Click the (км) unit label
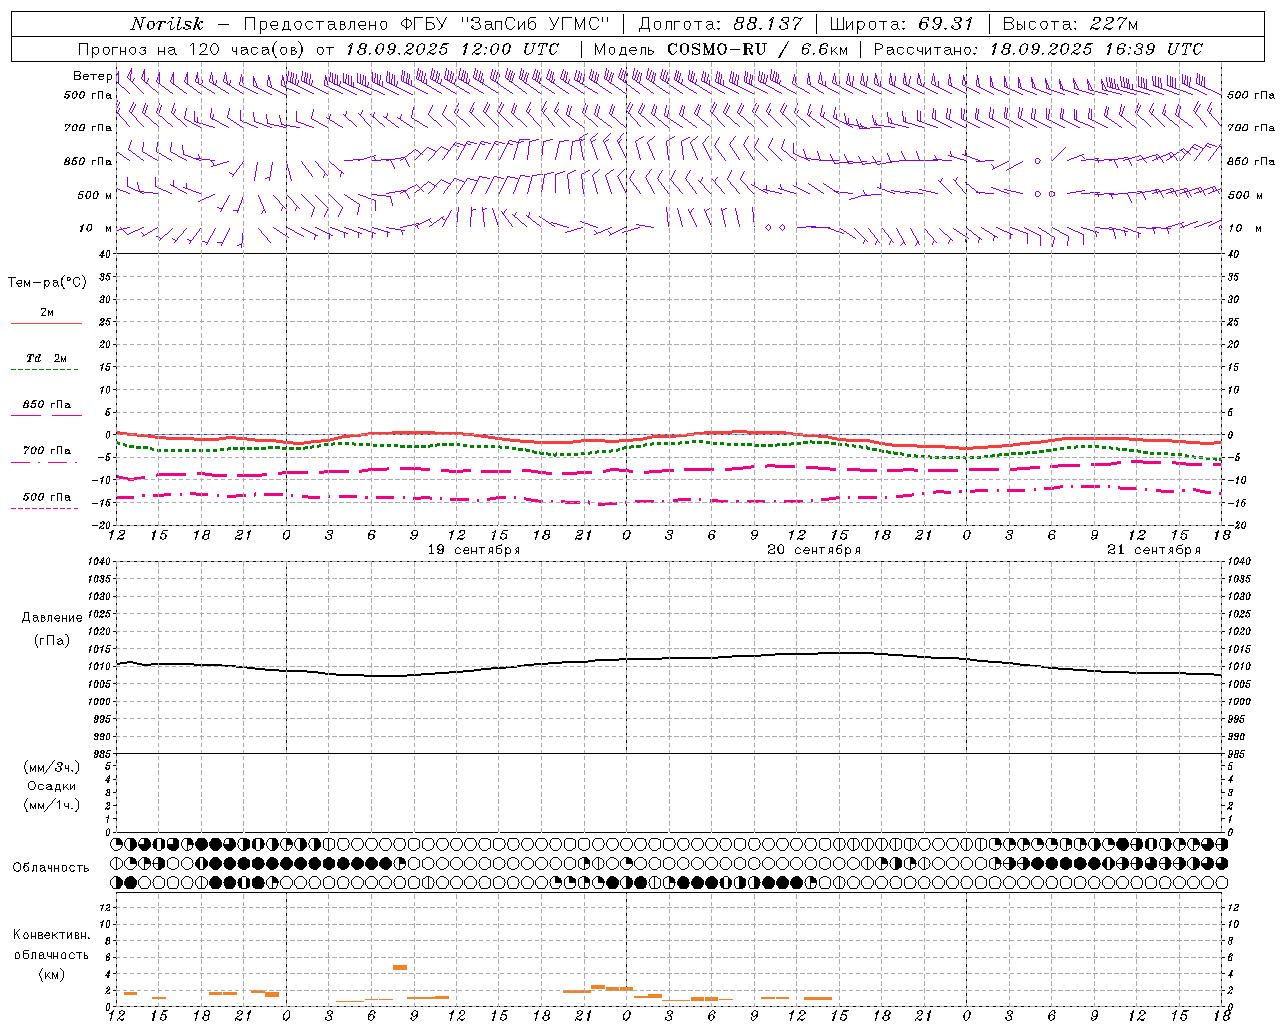1280x1024 pixels. (51, 974)
